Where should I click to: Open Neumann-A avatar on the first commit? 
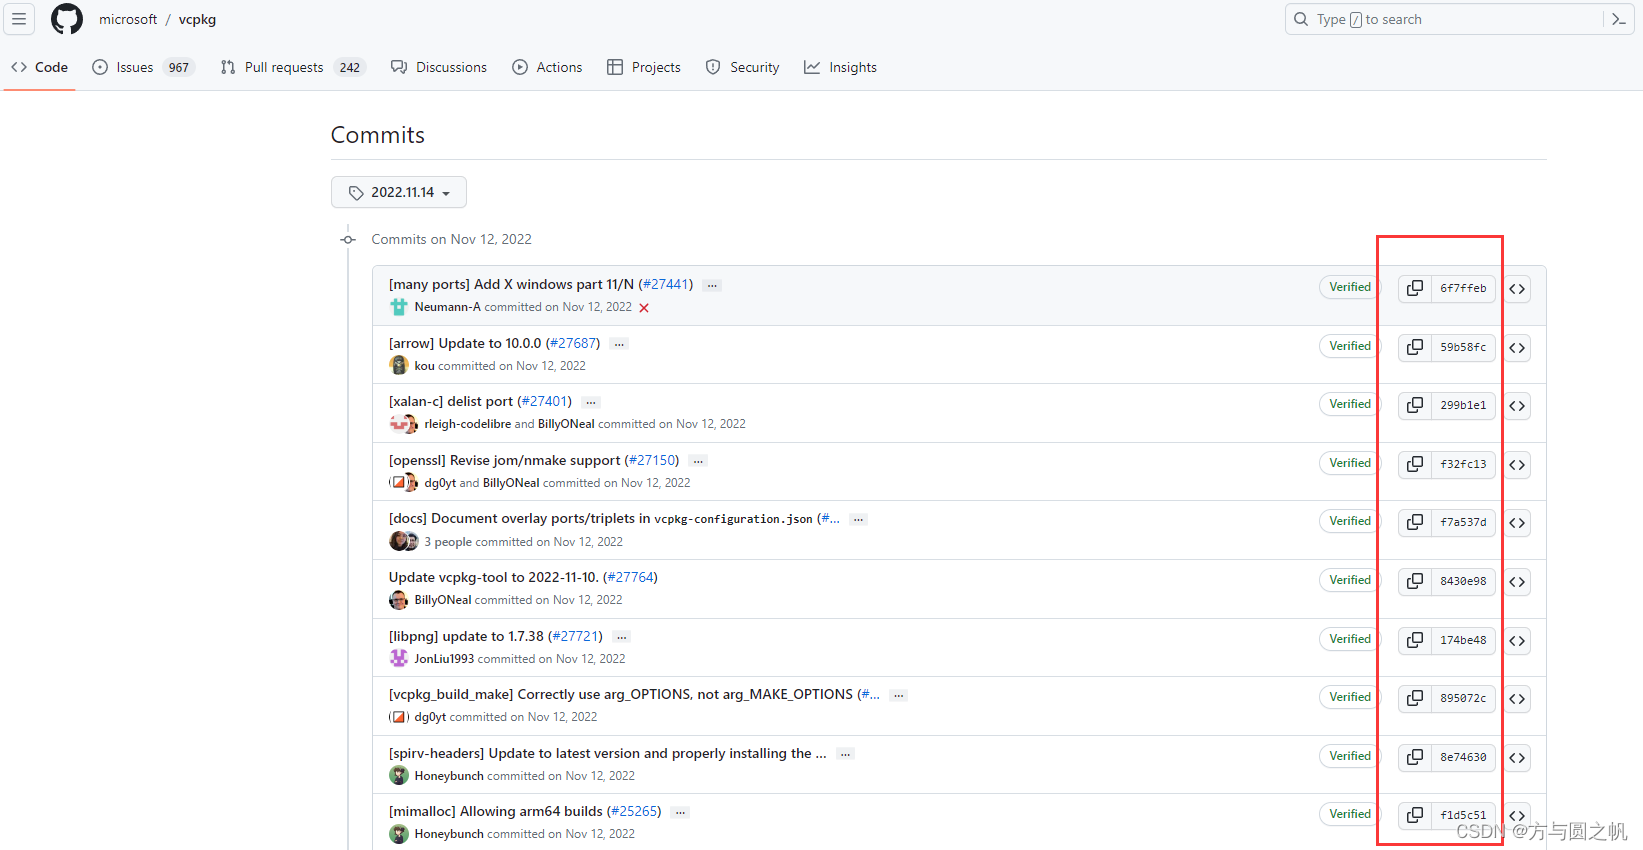[x=399, y=307]
